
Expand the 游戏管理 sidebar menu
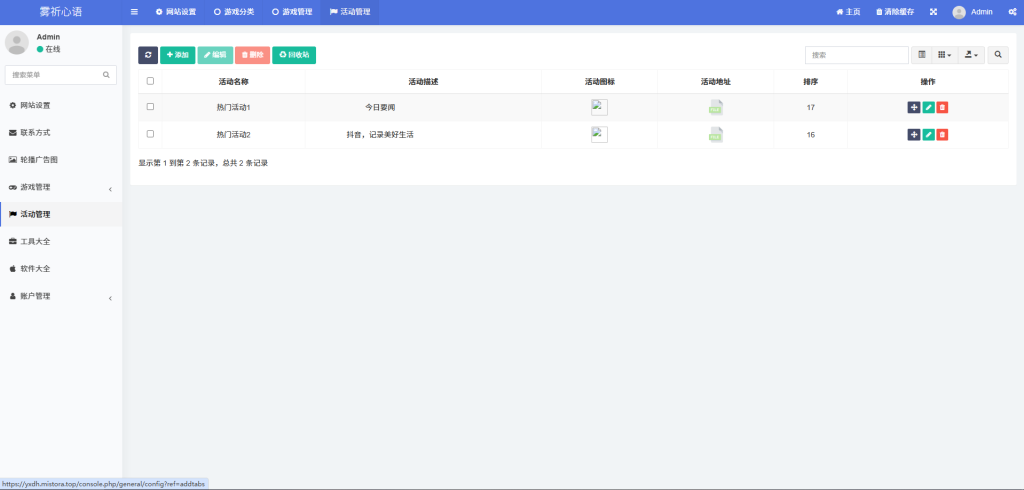[x=60, y=187]
